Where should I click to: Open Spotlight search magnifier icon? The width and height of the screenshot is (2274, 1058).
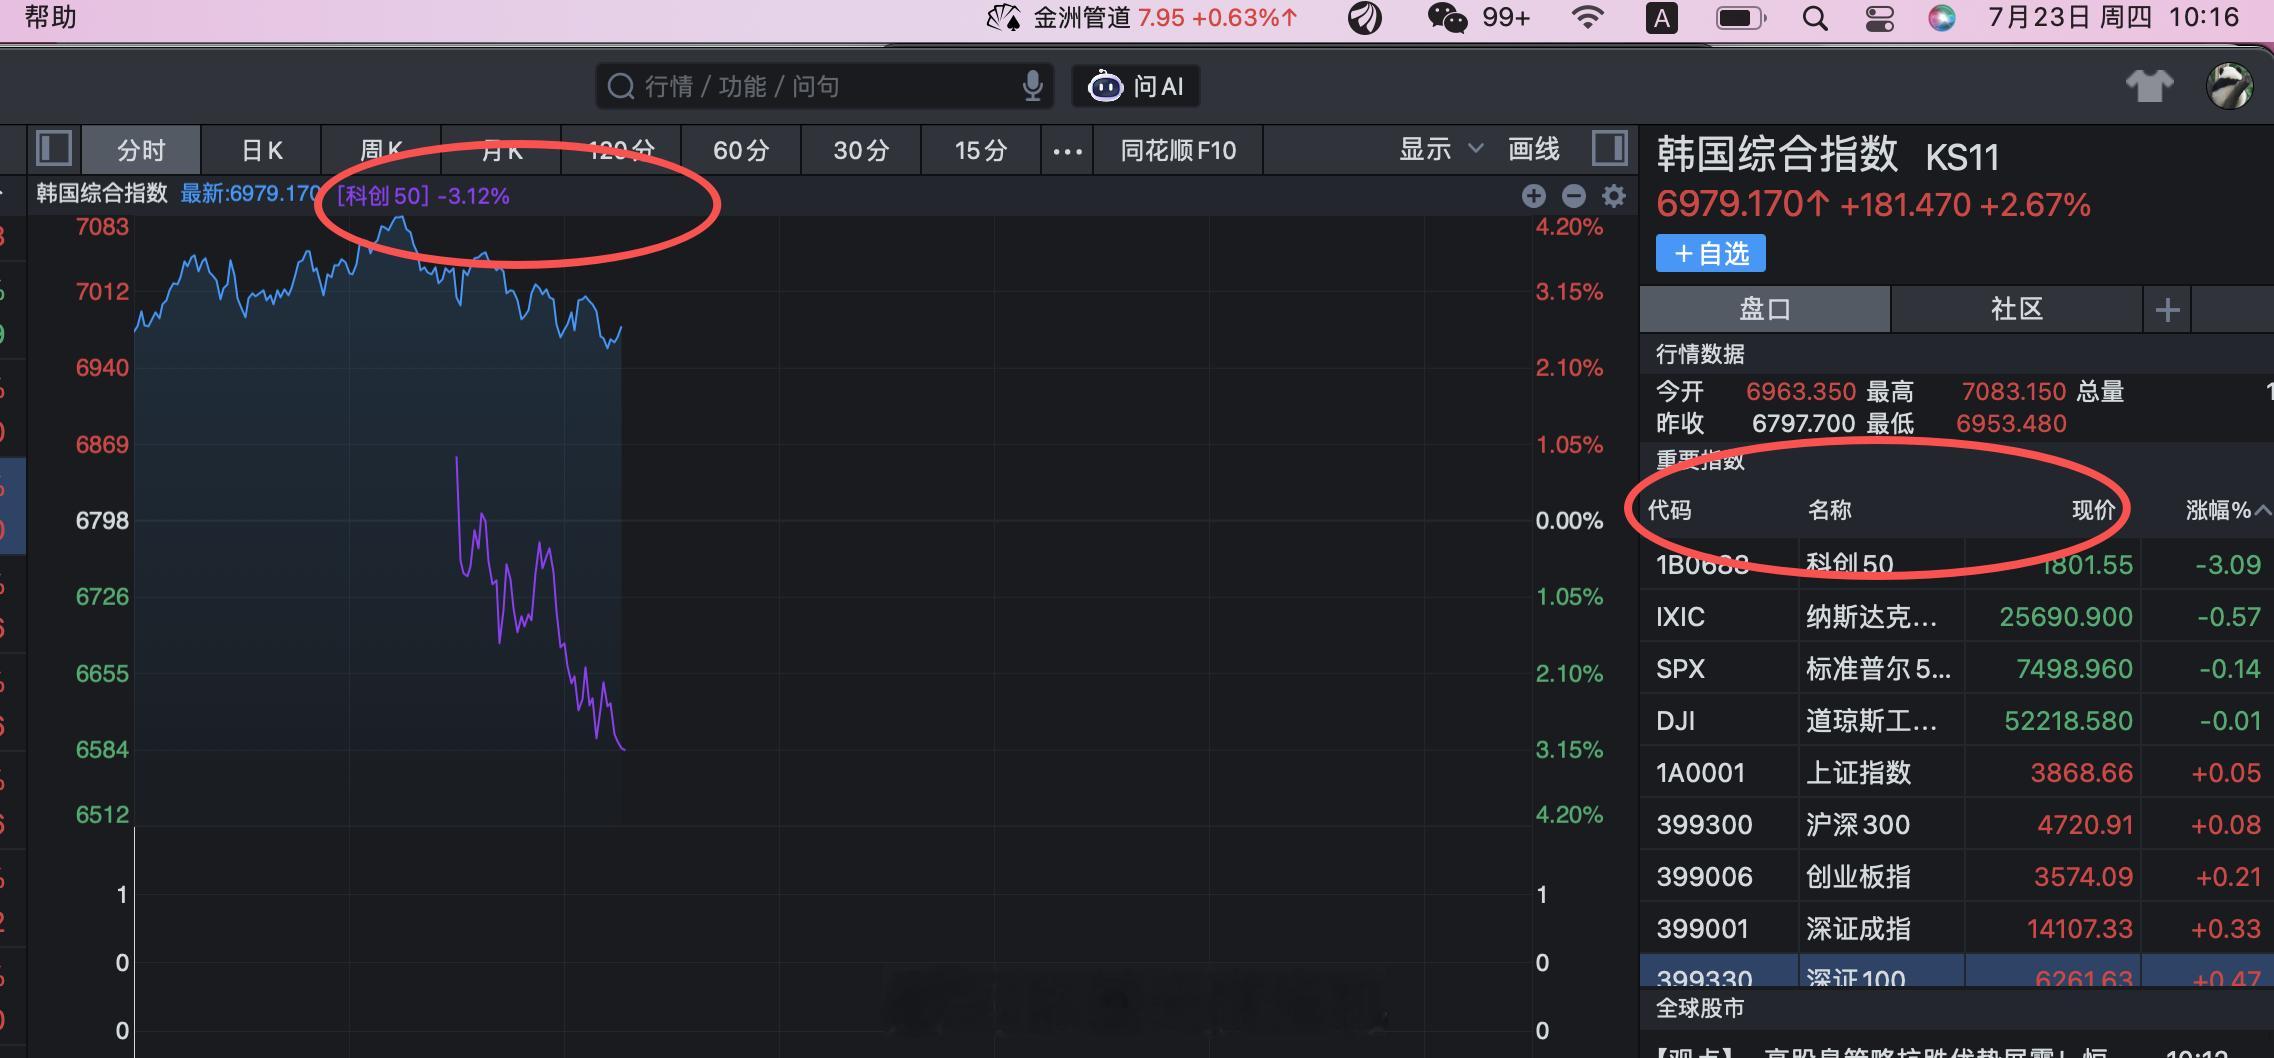[1814, 18]
